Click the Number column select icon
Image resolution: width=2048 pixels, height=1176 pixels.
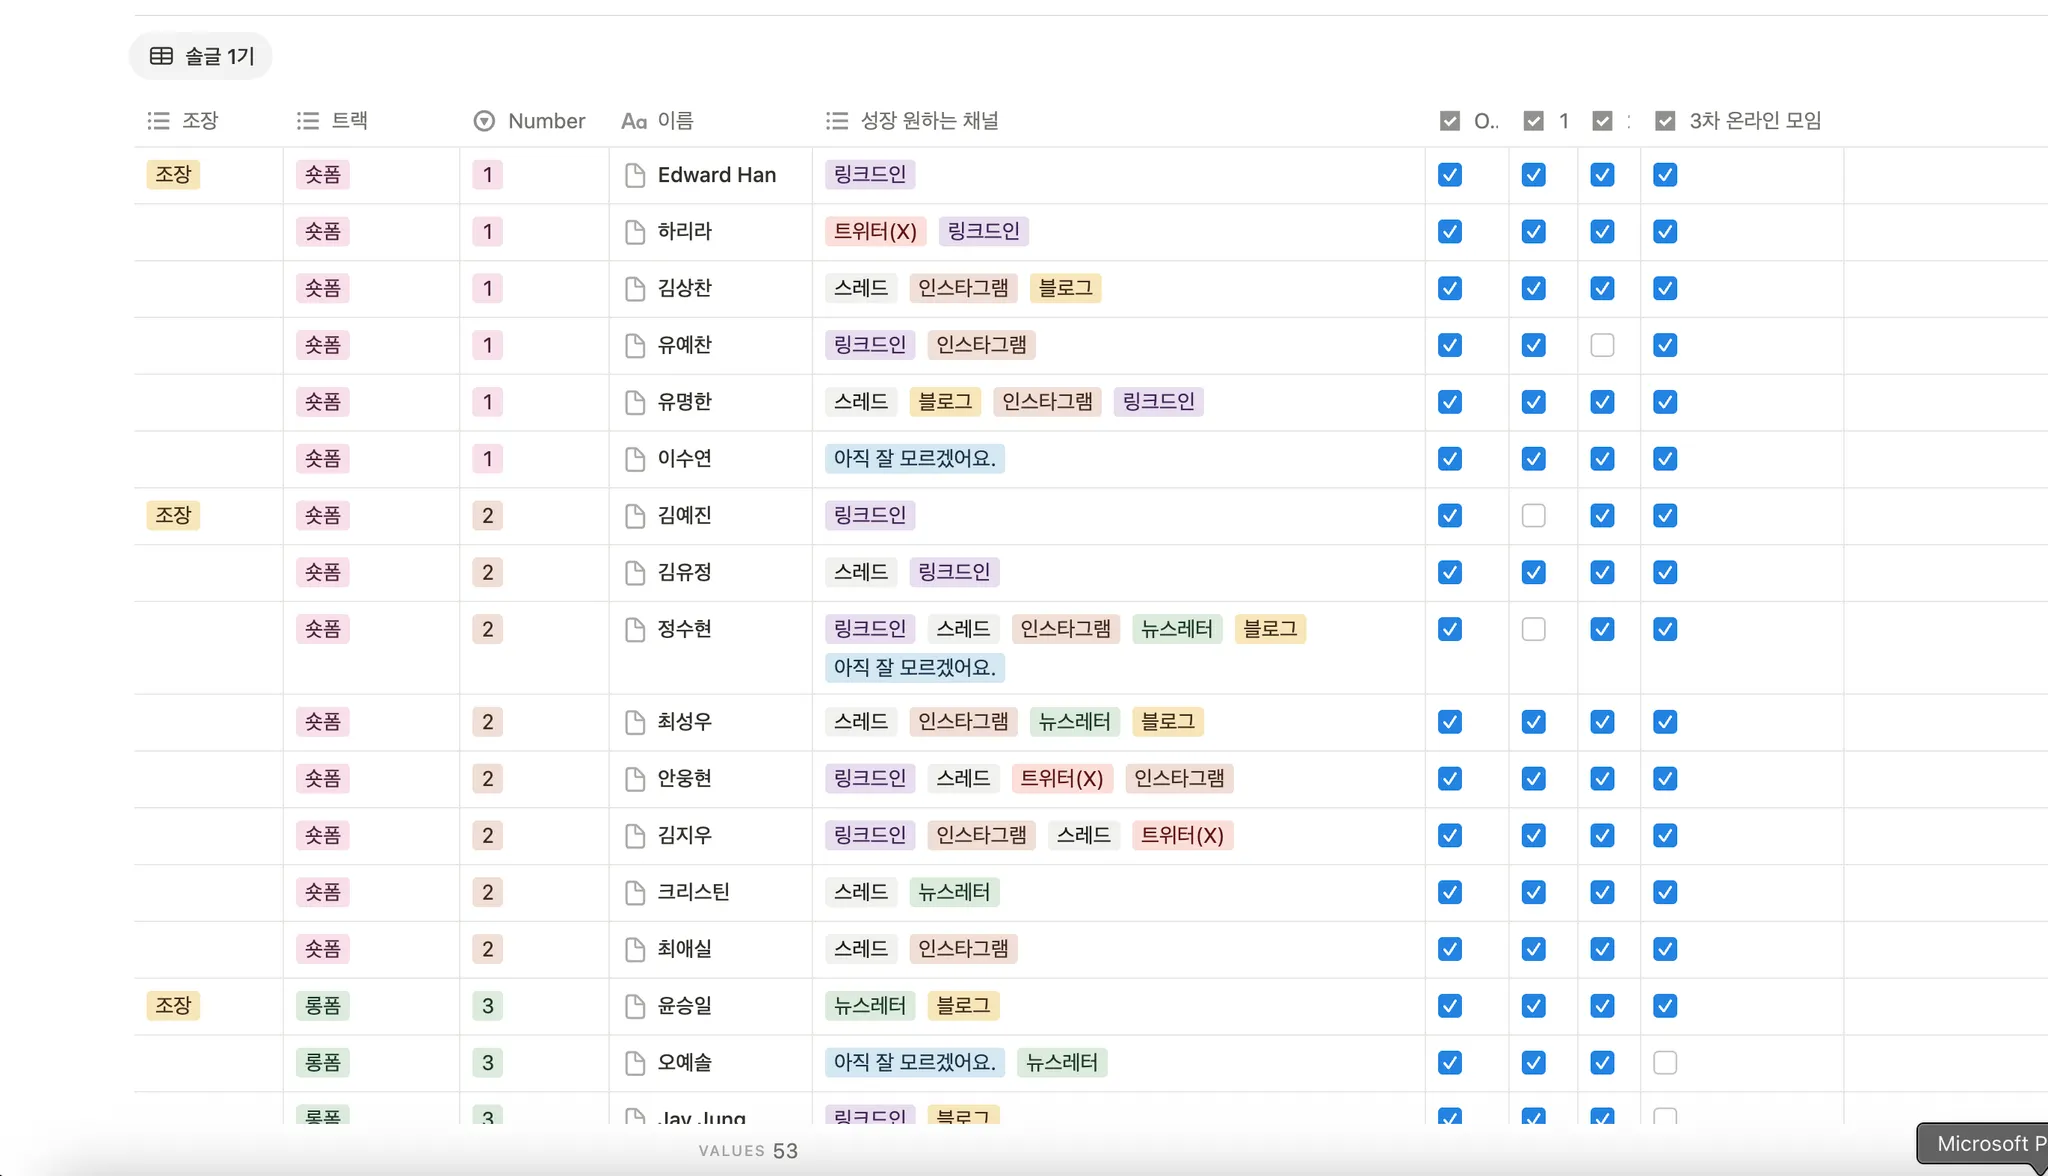(484, 121)
